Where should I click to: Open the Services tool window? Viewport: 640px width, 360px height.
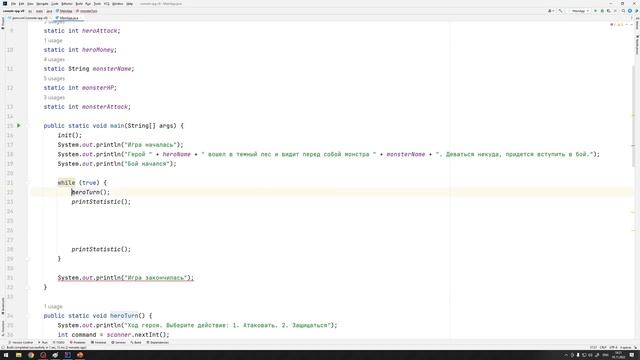coord(119,342)
